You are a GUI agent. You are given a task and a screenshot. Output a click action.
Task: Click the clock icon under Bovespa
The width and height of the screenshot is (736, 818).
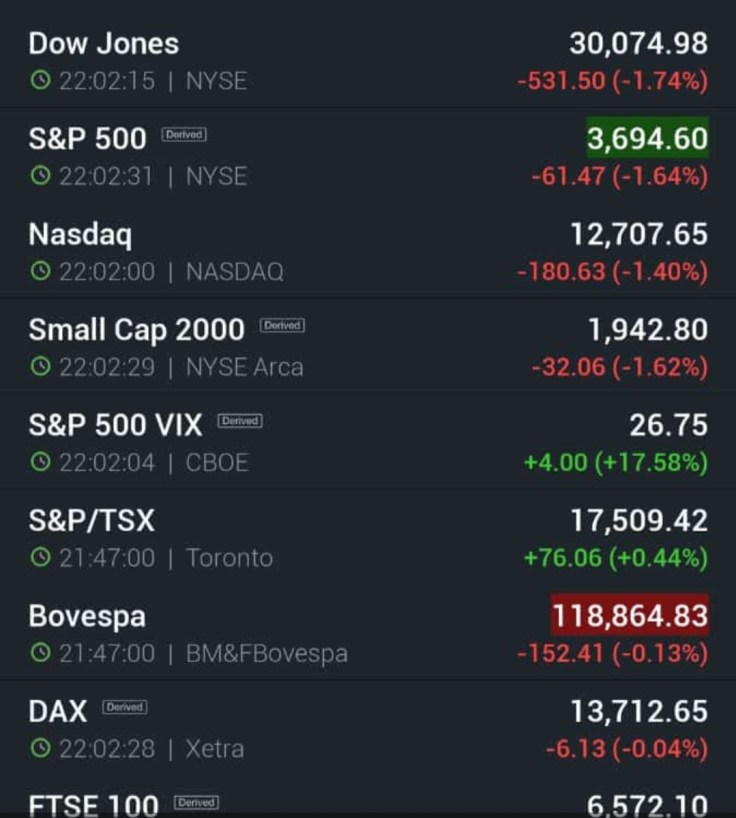pyautogui.click(x=40, y=653)
